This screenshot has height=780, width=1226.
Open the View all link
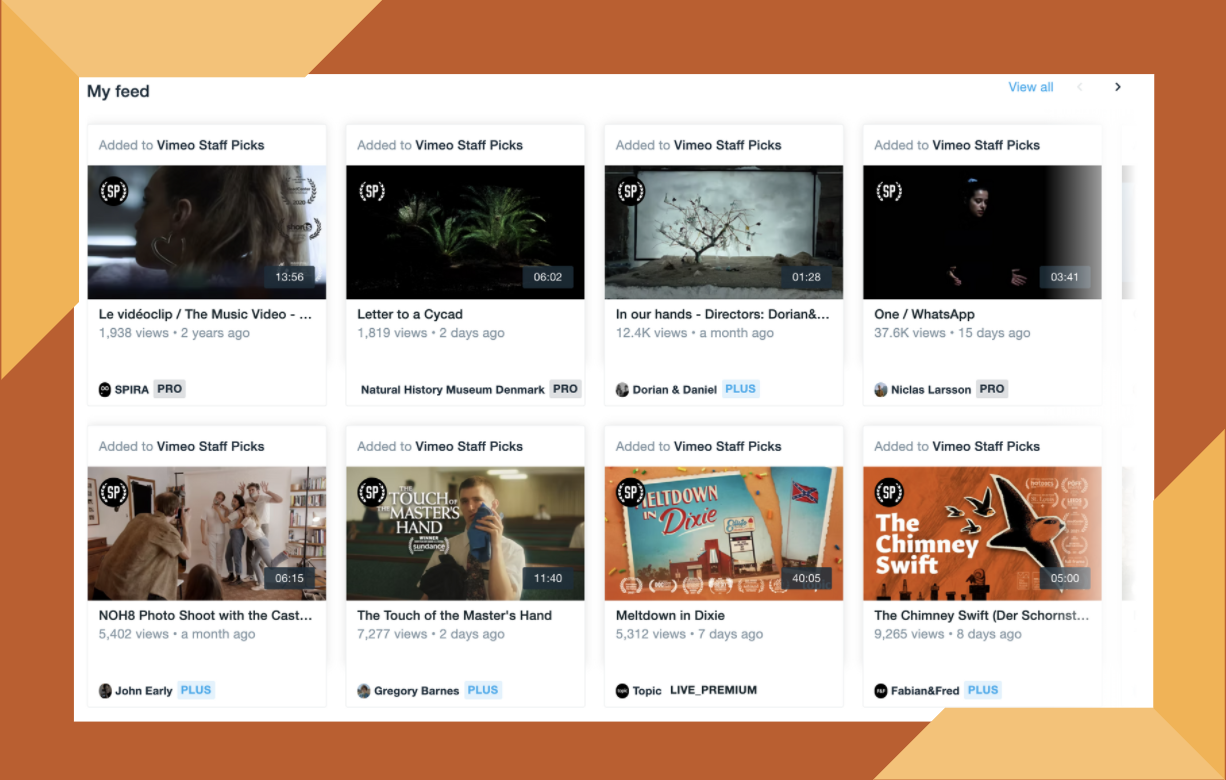coord(1031,87)
